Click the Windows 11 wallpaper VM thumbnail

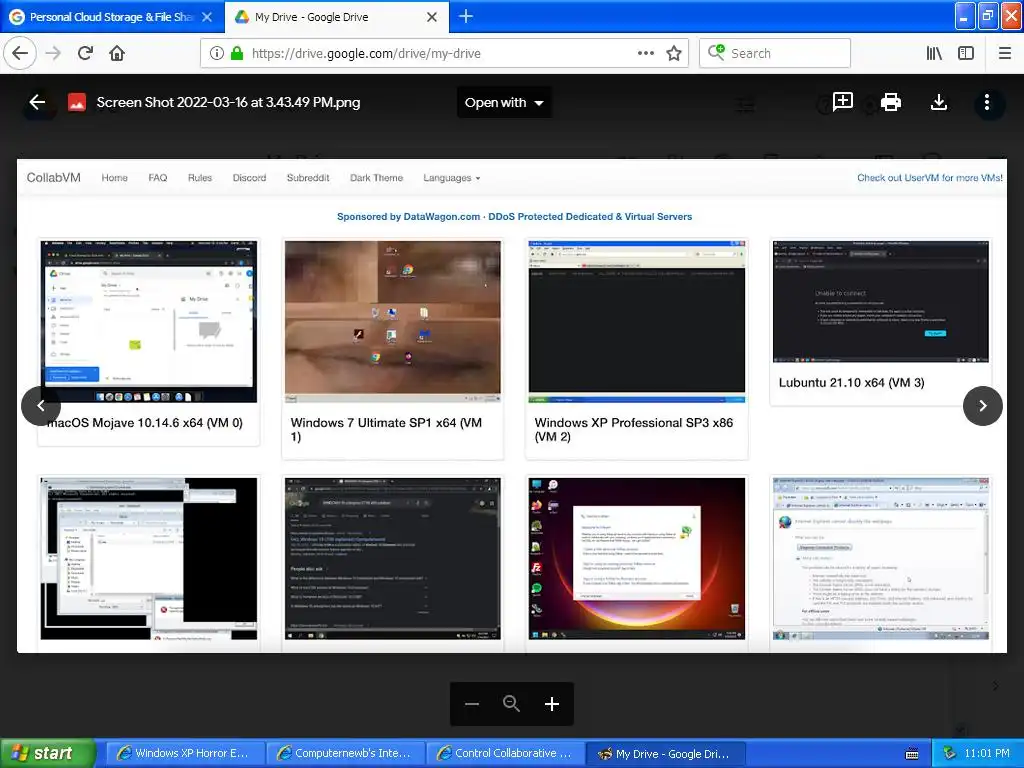637,558
